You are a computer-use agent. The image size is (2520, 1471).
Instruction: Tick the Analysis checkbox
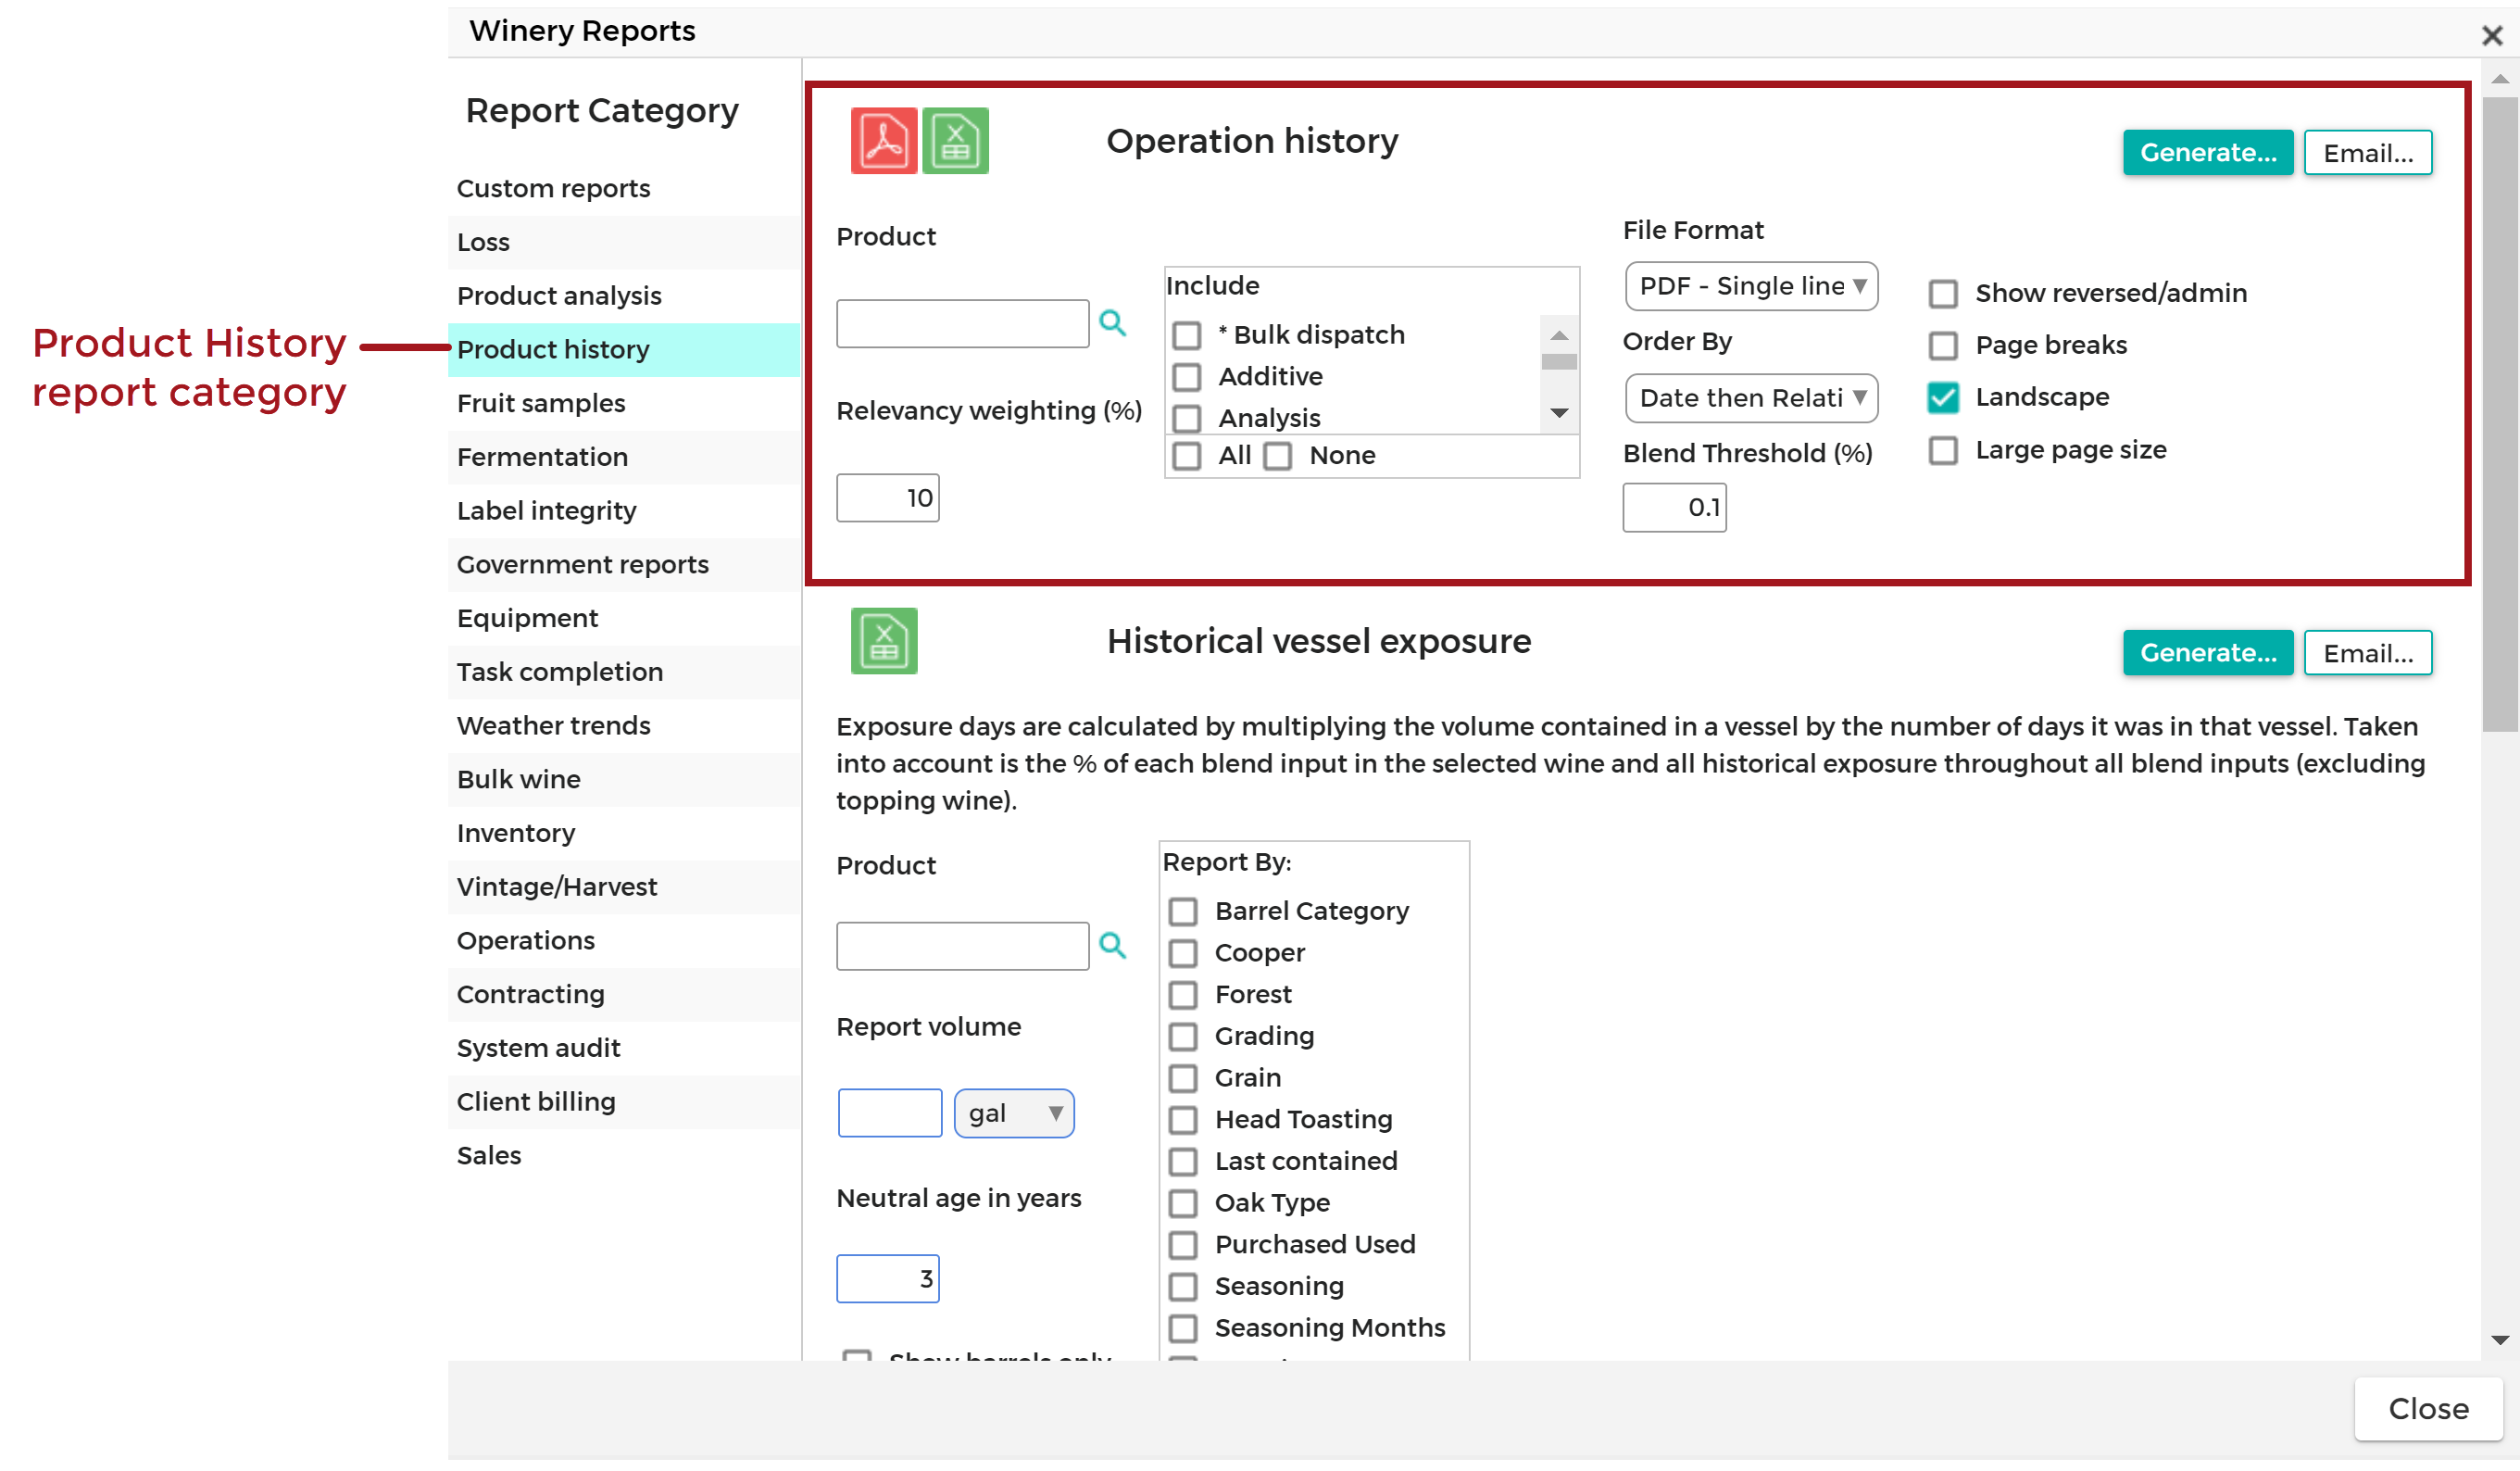coord(1187,418)
